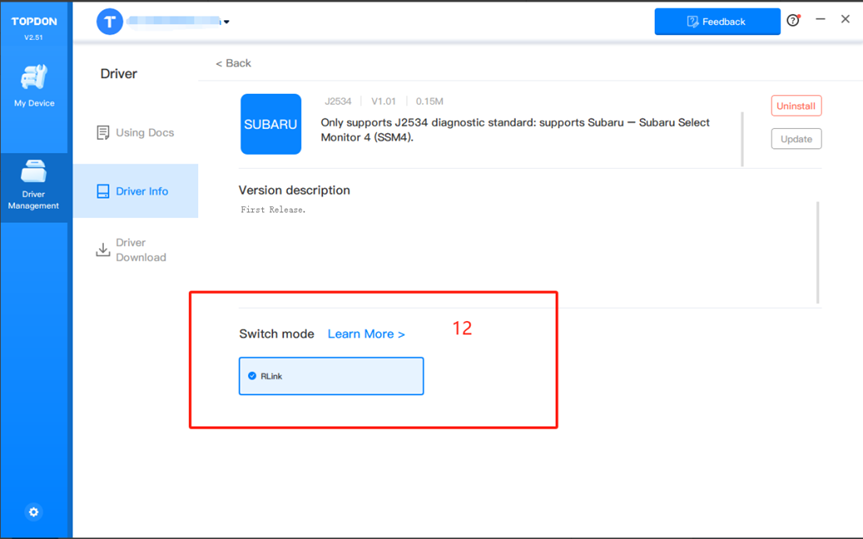This screenshot has height=539, width=863.
Task: Click the user avatar T icon
Action: pyautogui.click(x=110, y=21)
